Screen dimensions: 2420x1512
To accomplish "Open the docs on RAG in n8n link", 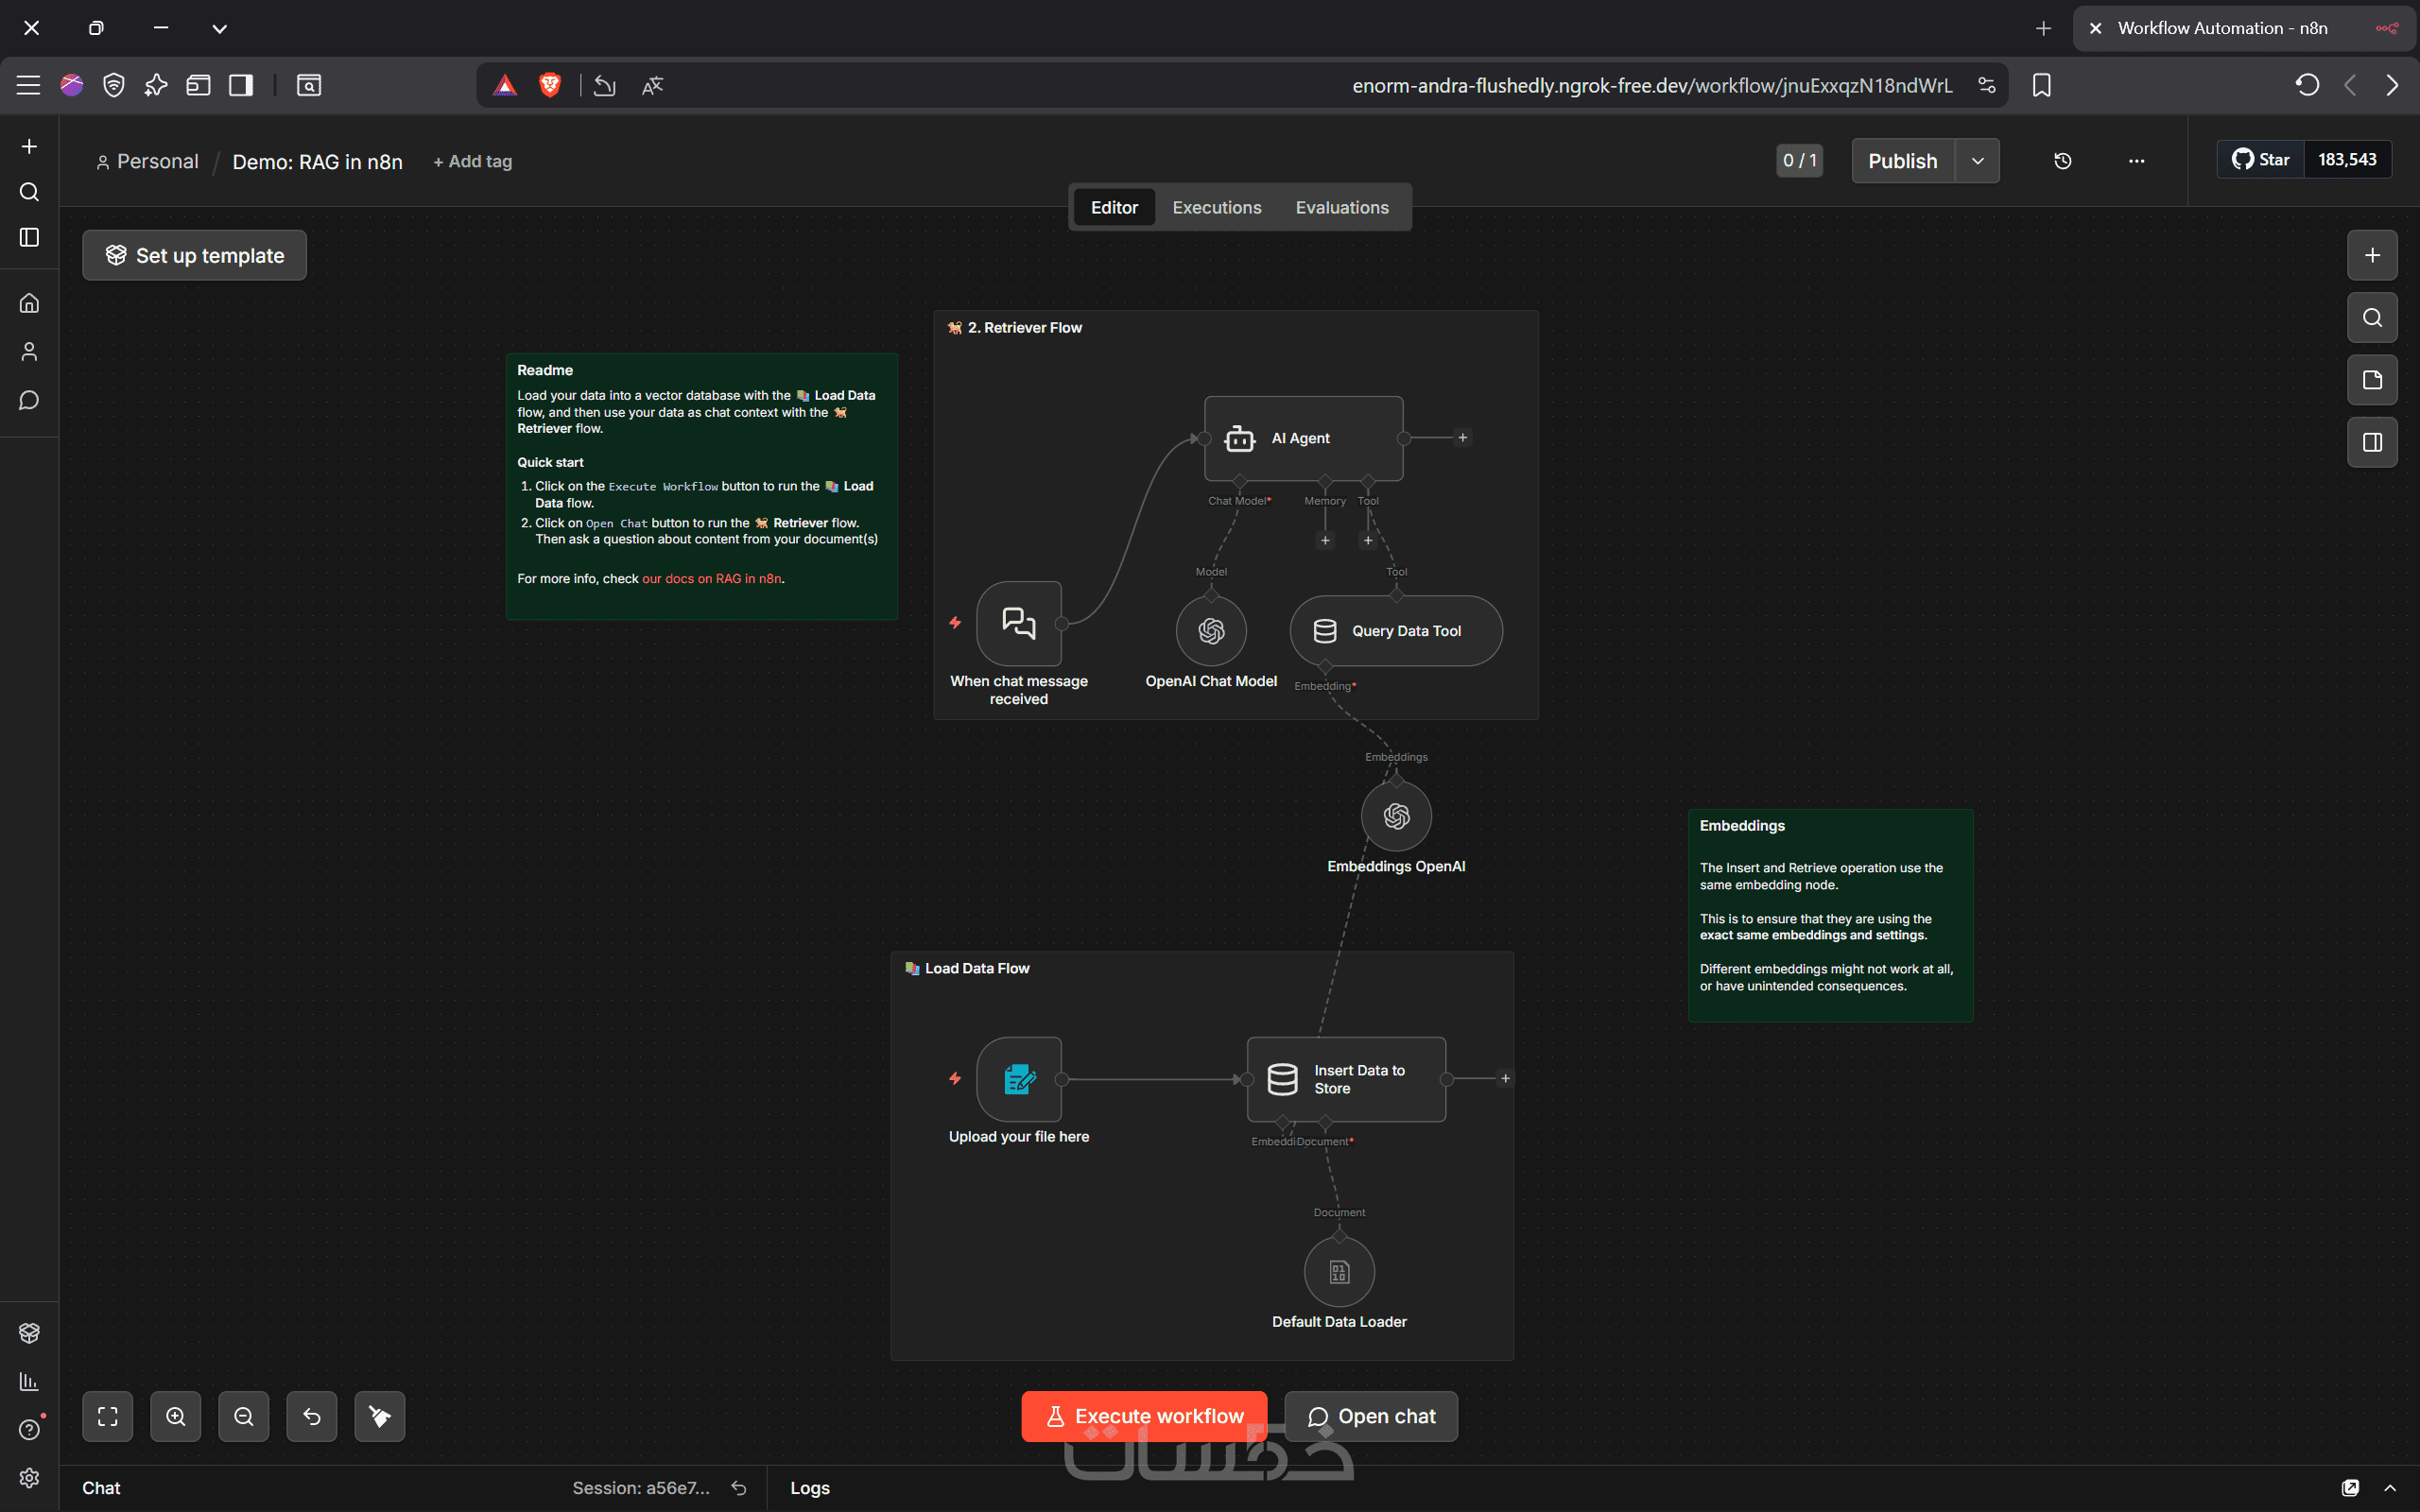I will tap(711, 579).
